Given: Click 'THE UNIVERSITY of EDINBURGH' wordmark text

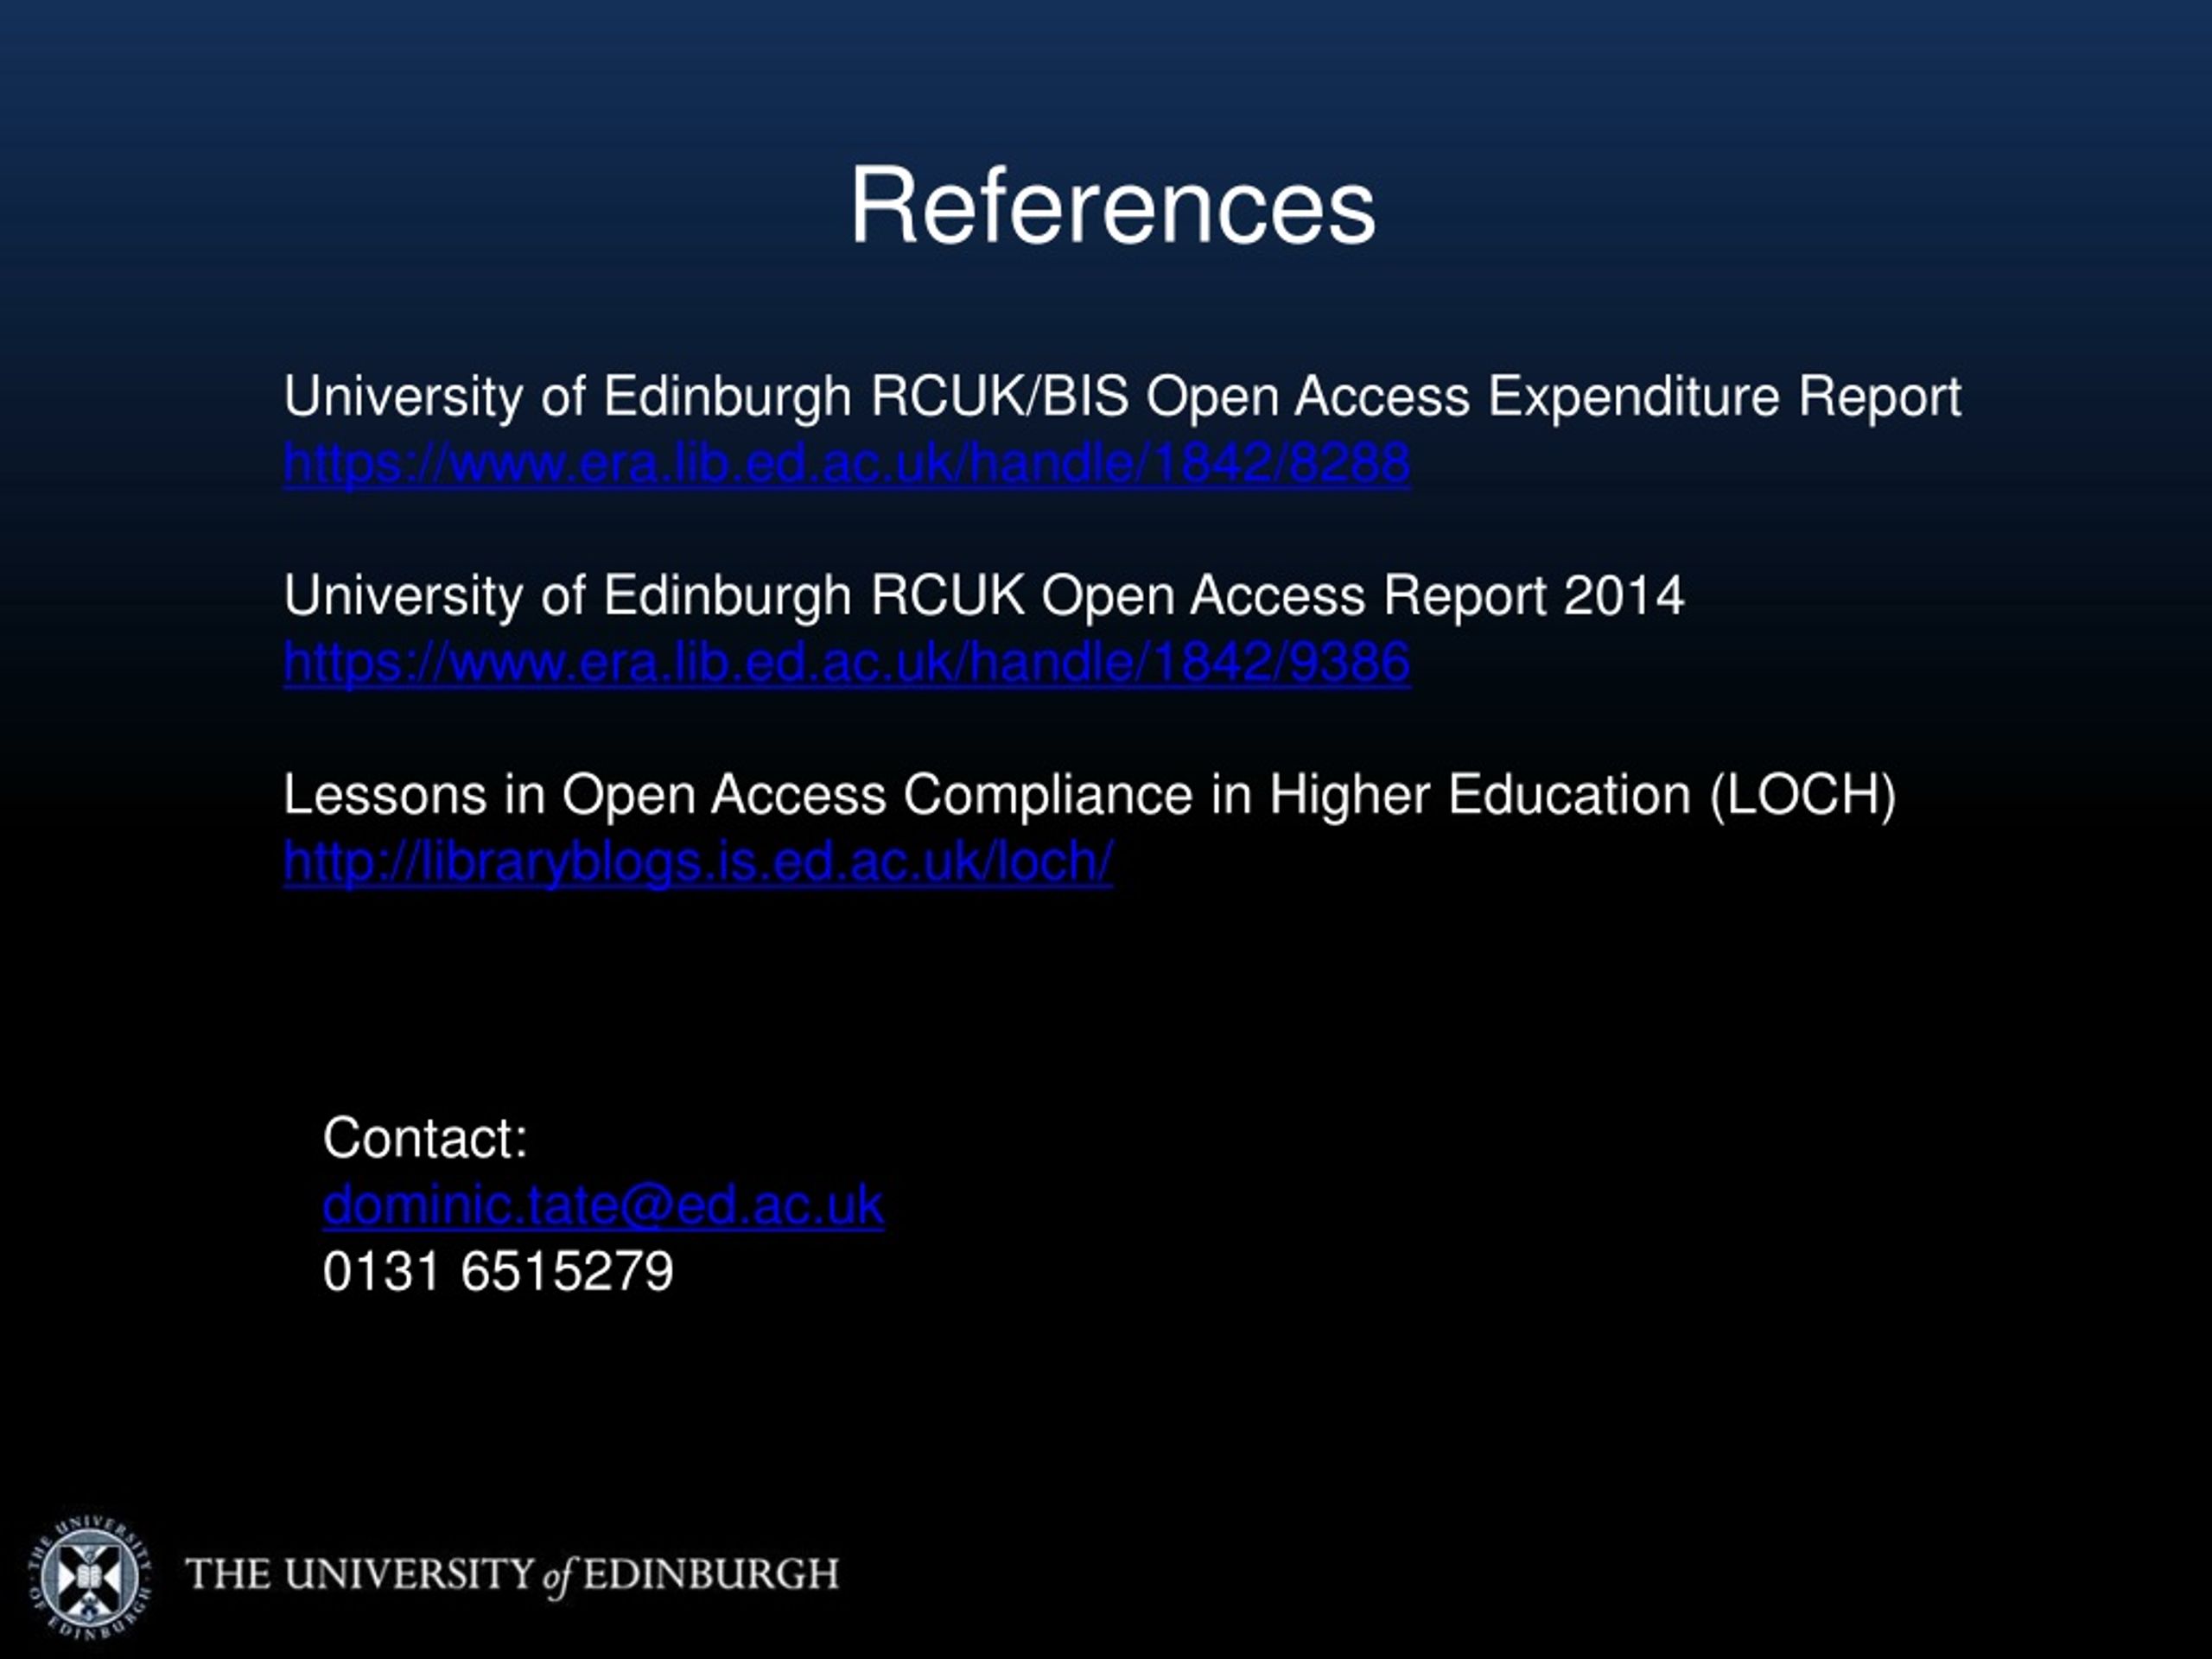Looking at the screenshot, I should (x=512, y=1576).
